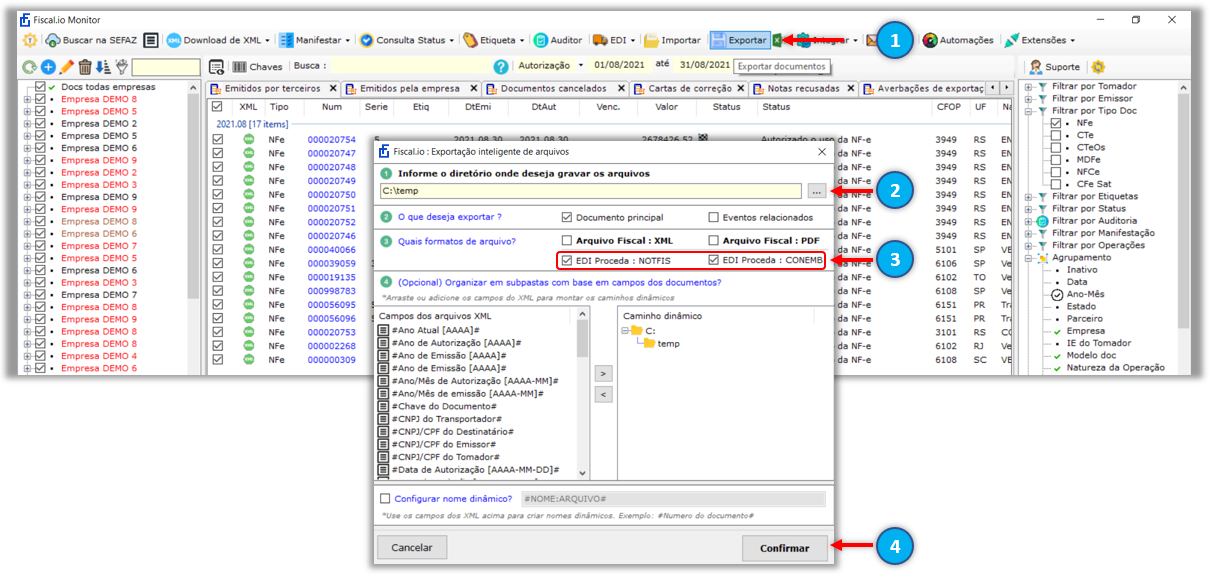
Task: Open the Auditor tool
Action: (x=557, y=40)
